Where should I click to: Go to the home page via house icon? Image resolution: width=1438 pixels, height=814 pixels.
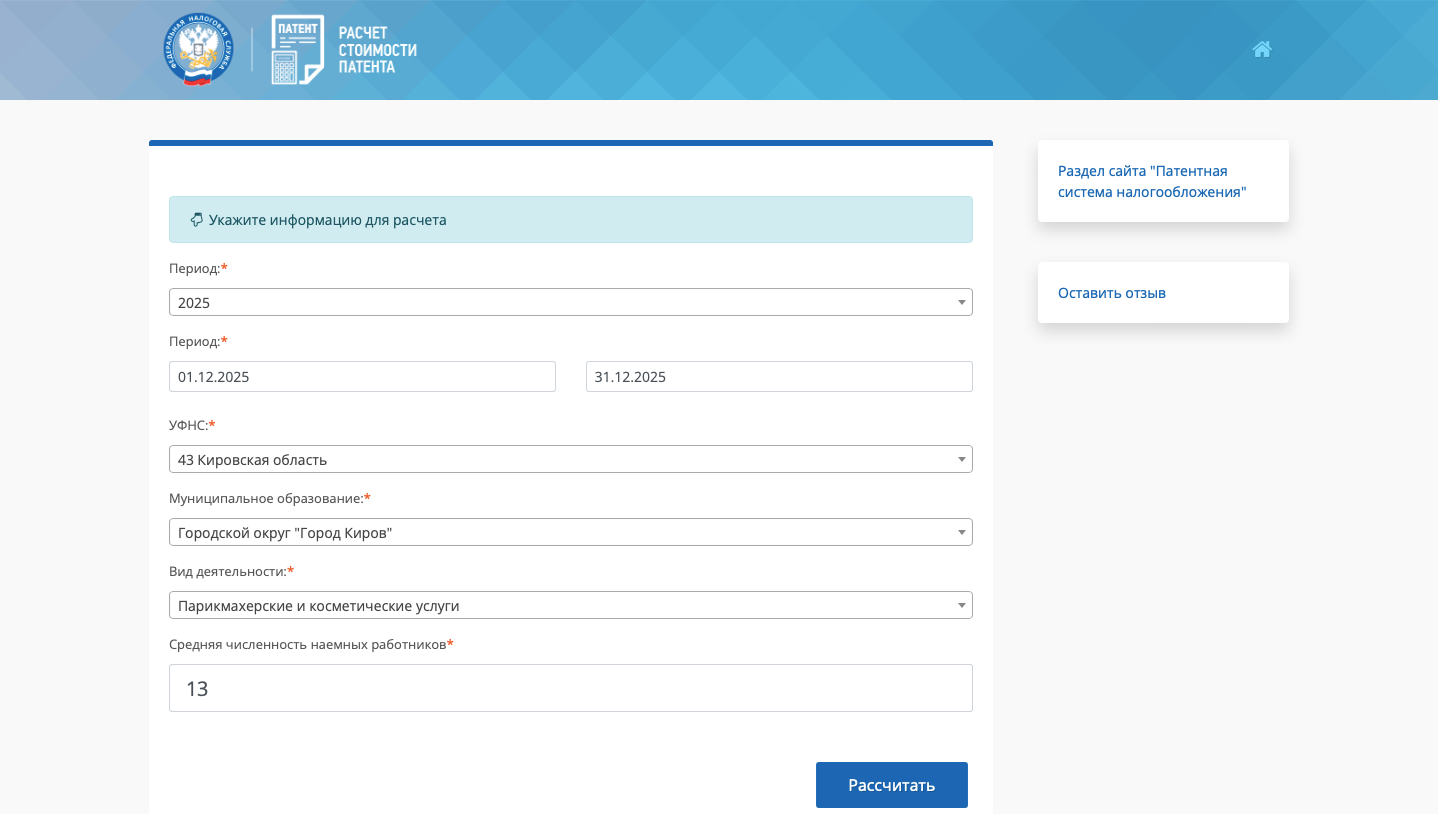coord(1262,49)
